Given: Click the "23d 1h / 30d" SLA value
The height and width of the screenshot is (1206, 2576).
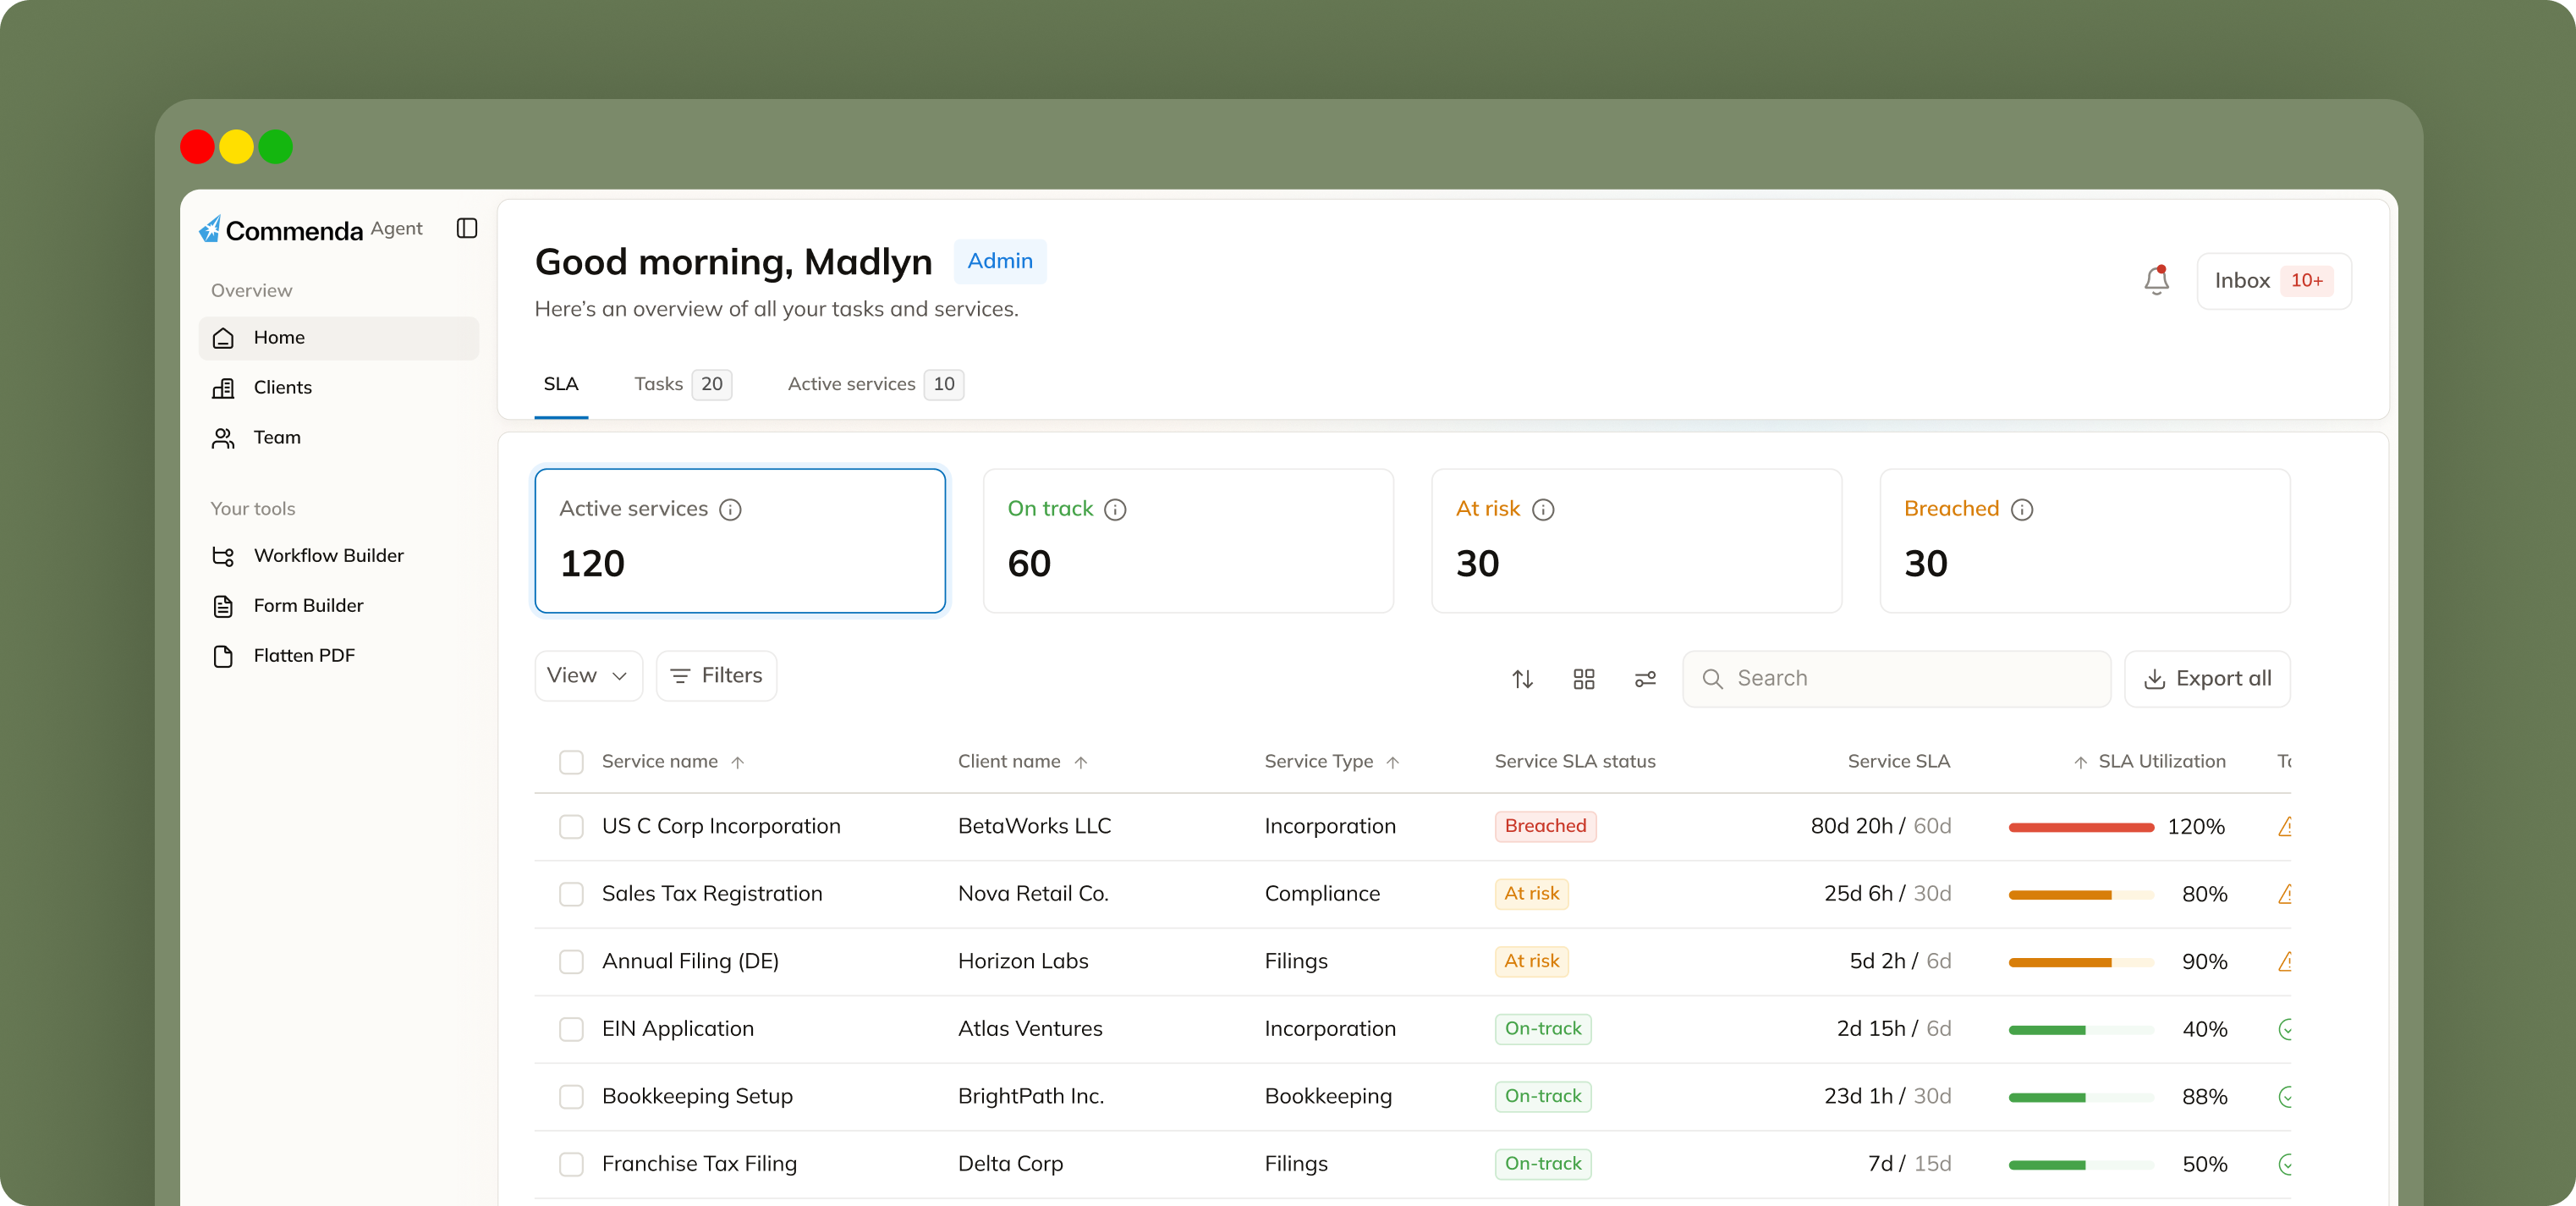Looking at the screenshot, I should [x=1887, y=1097].
